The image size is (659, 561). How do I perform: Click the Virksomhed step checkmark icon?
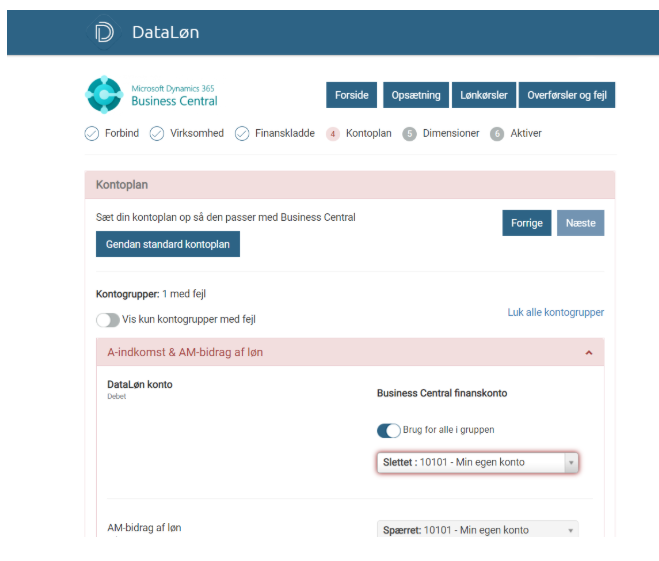click(157, 134)
